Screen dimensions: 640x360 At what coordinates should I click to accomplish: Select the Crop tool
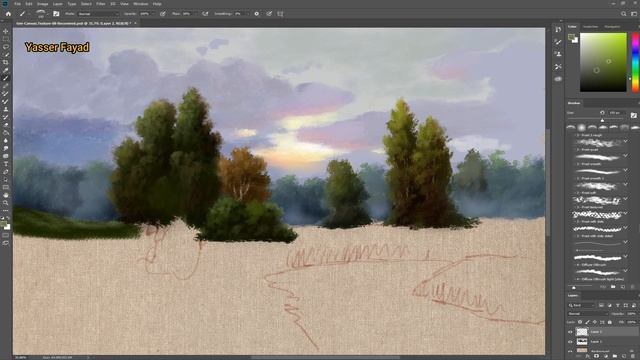tap(6, 62)
